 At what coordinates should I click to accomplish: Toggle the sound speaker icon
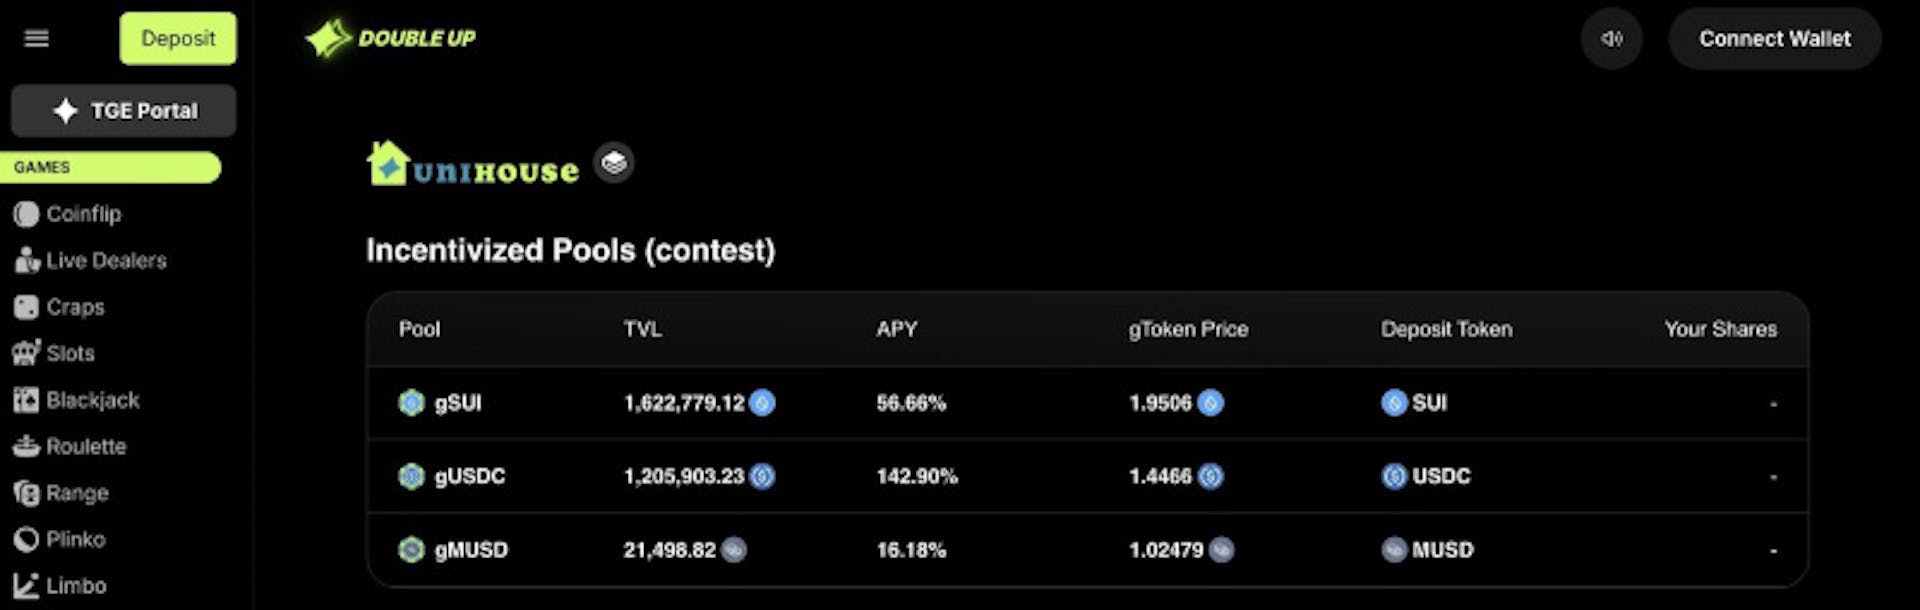point(1611,39)
